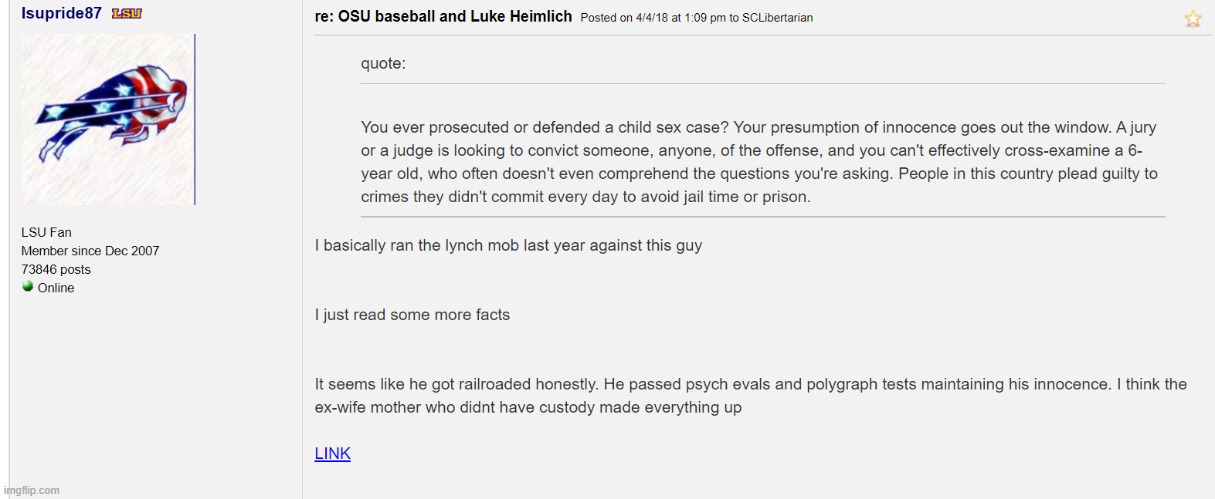Open the lsupride87 user profile name
This screenshot has height=499, width=1215.
[61, 13]
